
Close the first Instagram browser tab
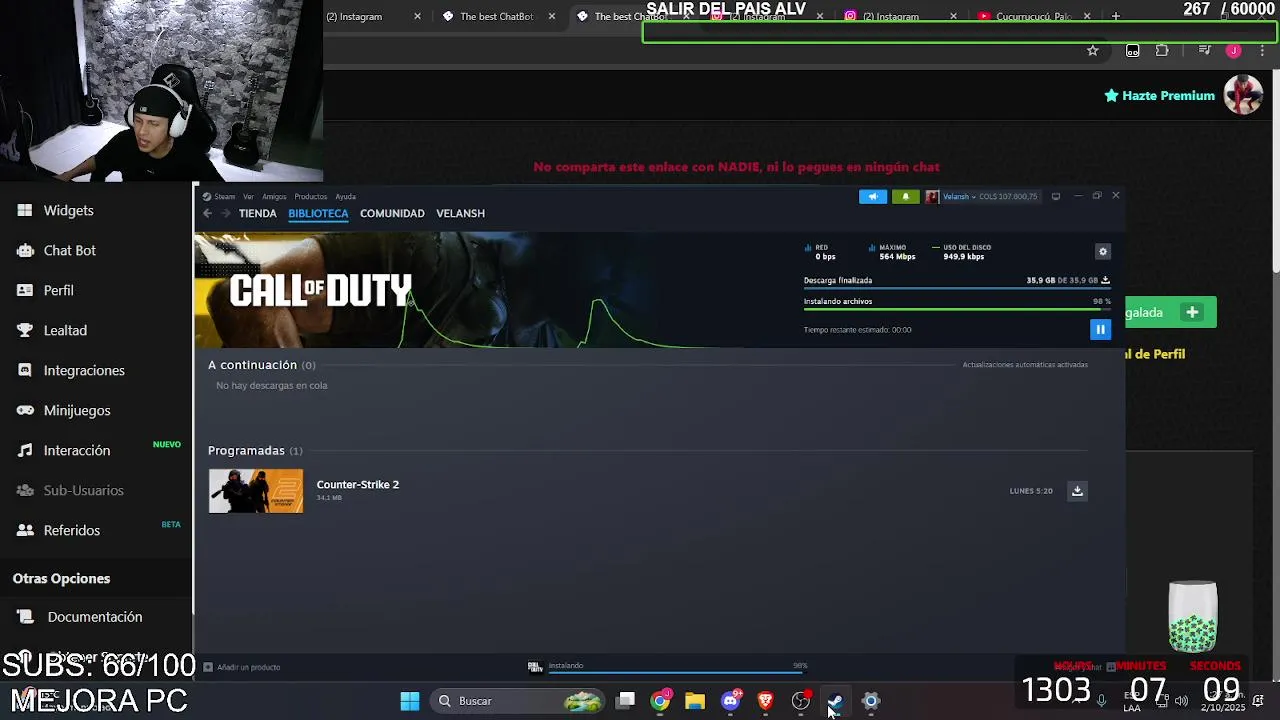pos(417,16)
